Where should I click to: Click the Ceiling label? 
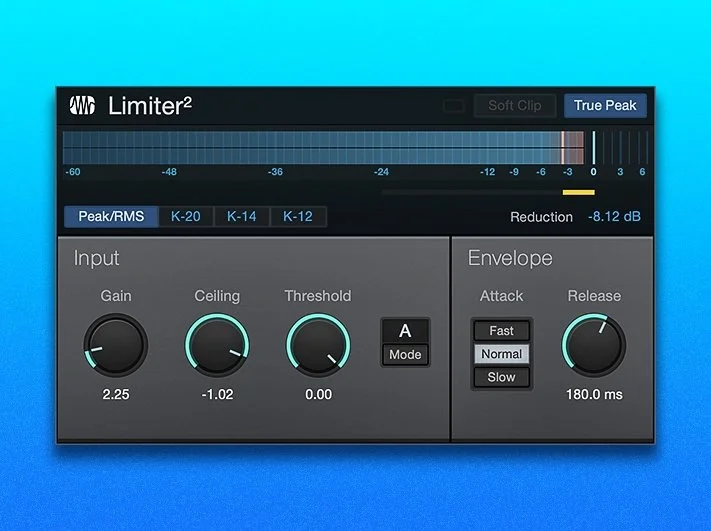click(217, 296)
